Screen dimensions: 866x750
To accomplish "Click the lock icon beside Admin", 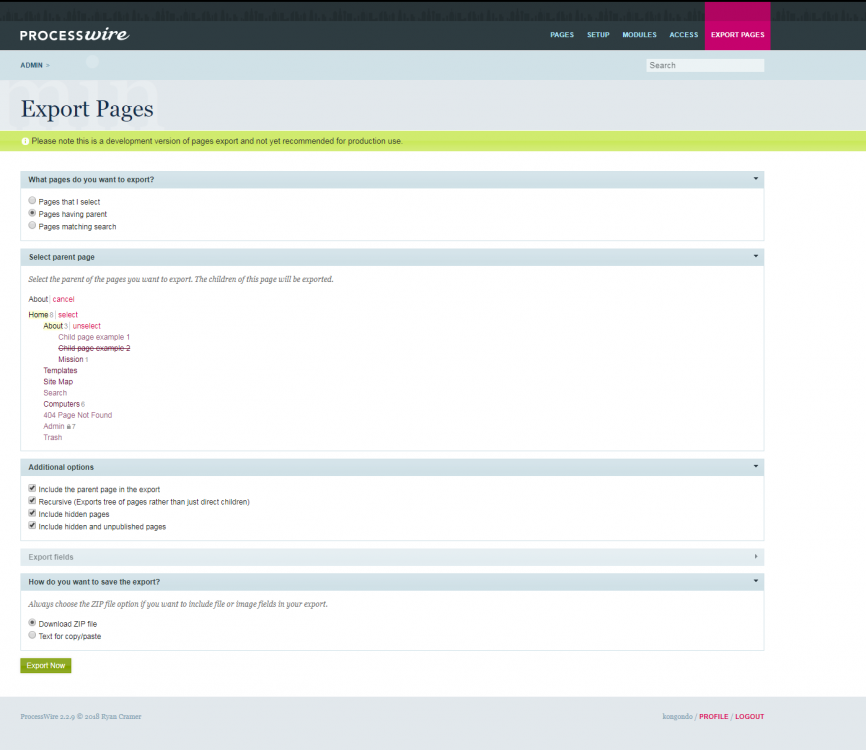I will point(68,427).
